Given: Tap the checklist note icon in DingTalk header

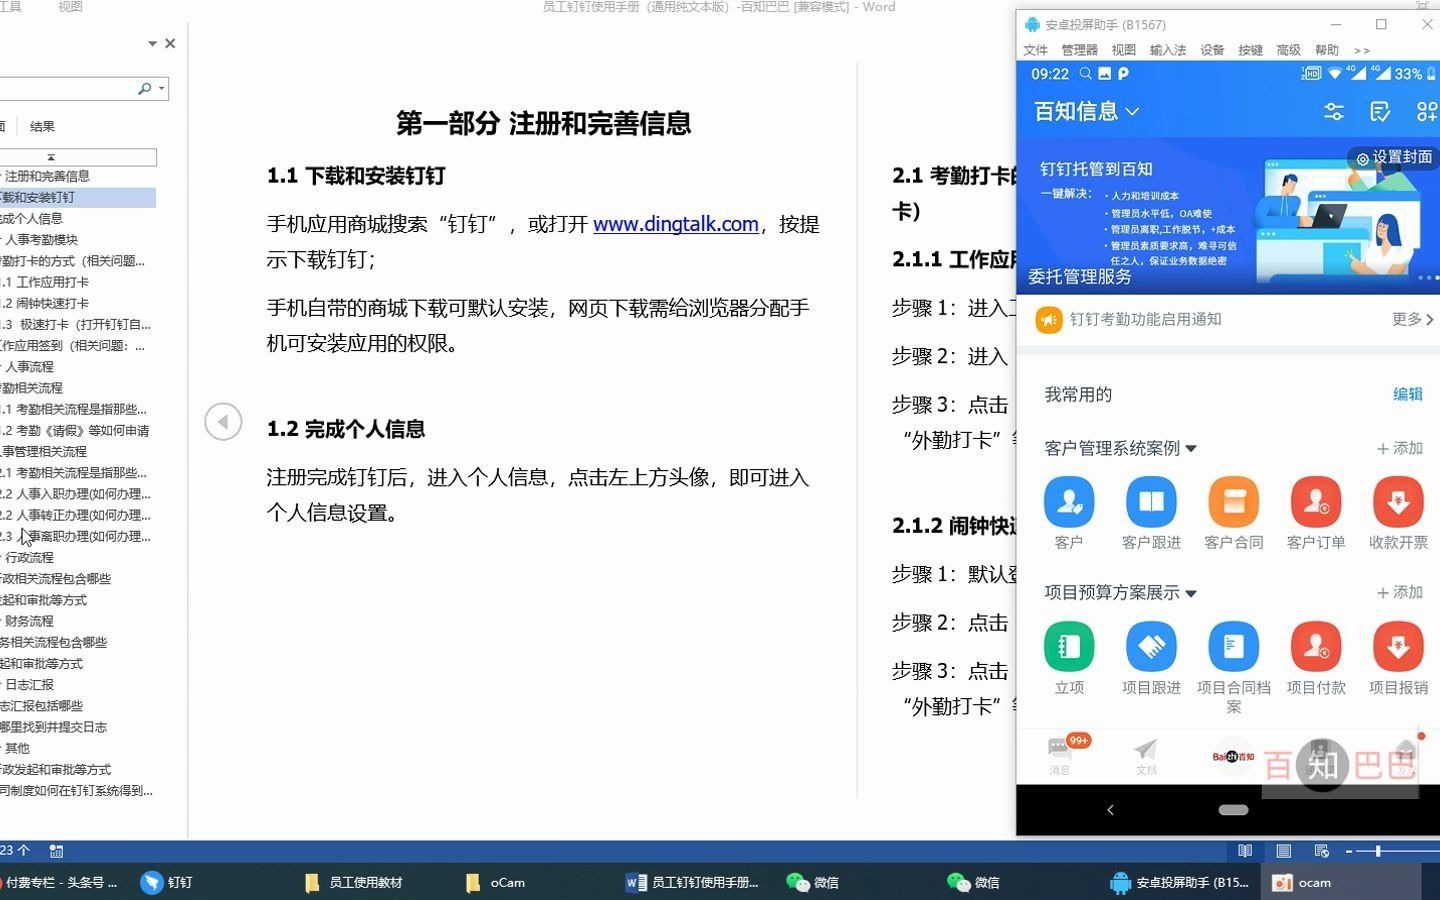Looking at the screenshot, I should coord(1380,112).
